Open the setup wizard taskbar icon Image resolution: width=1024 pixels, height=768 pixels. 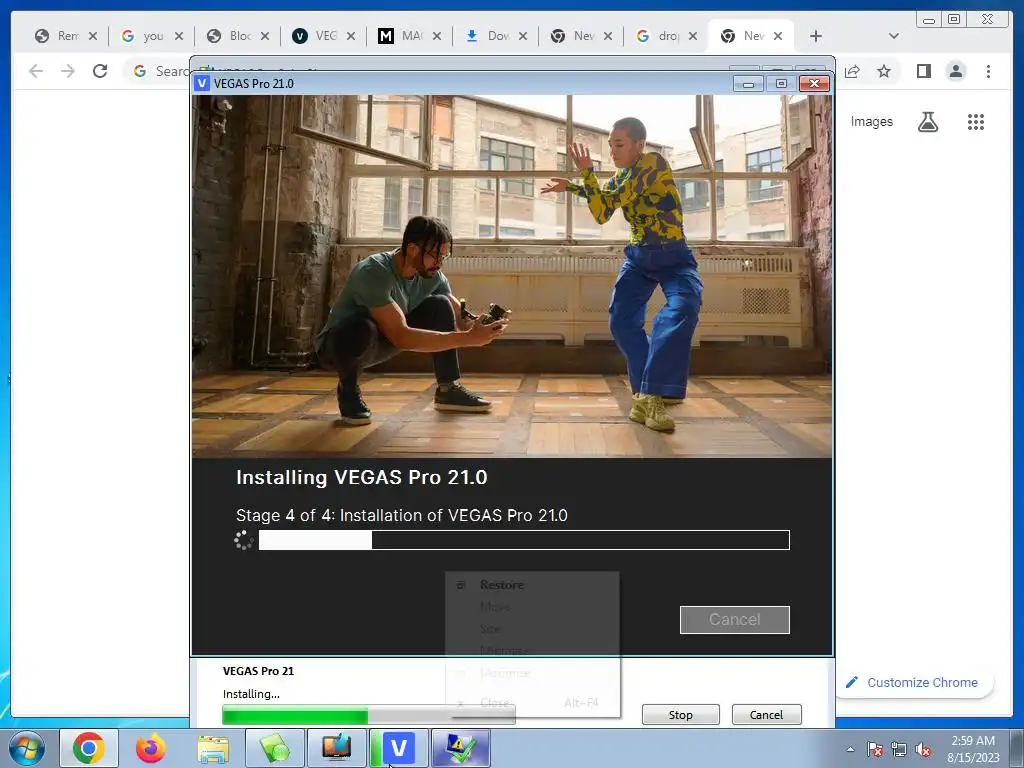tap(460, 748)
